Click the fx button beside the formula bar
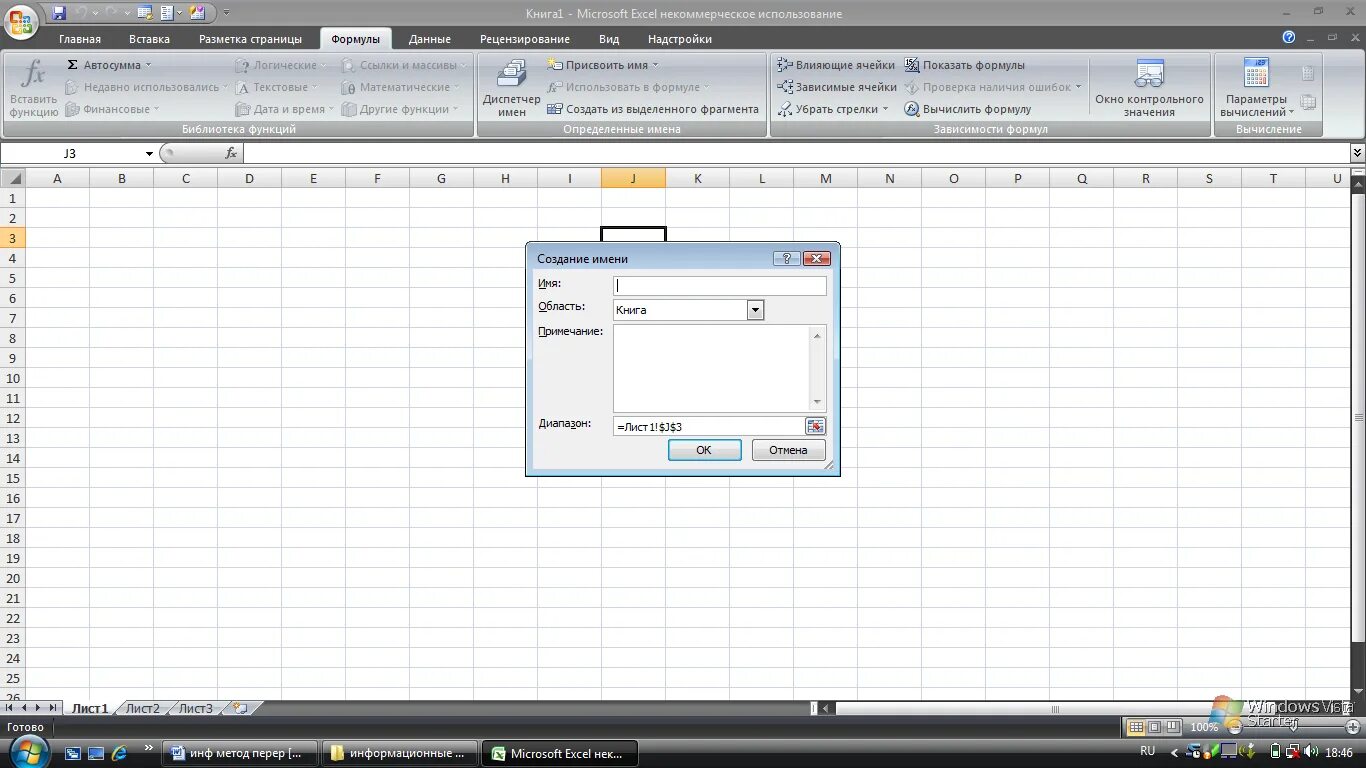This screenshot has height=768, width=1366. point(231,153)
